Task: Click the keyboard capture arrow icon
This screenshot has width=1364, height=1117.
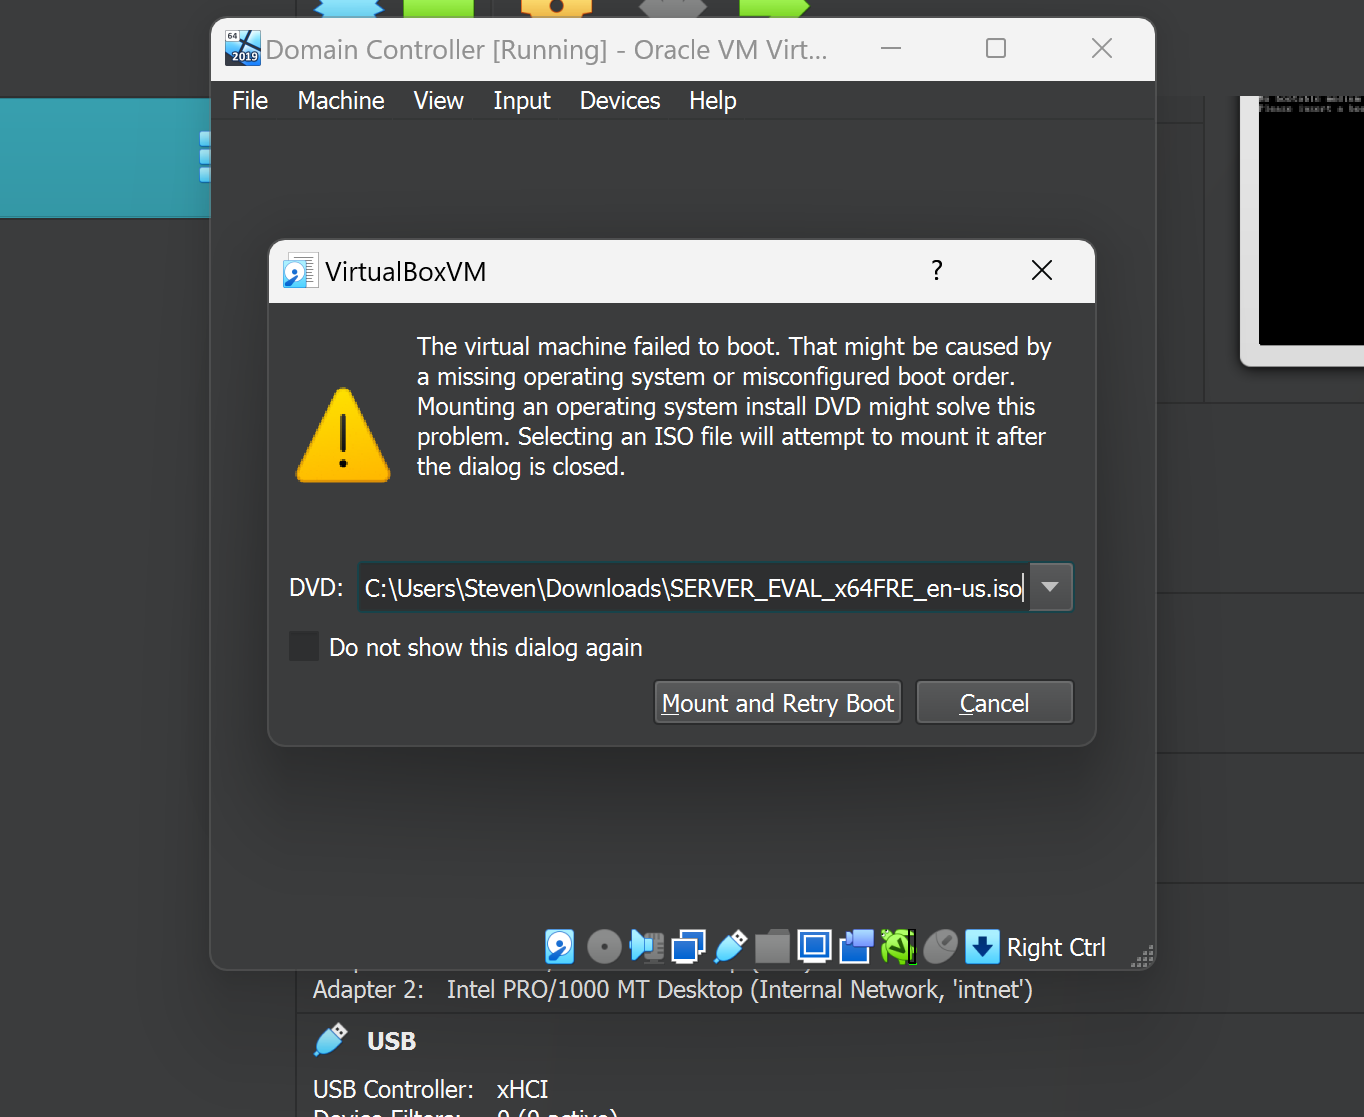Action: 982,946
